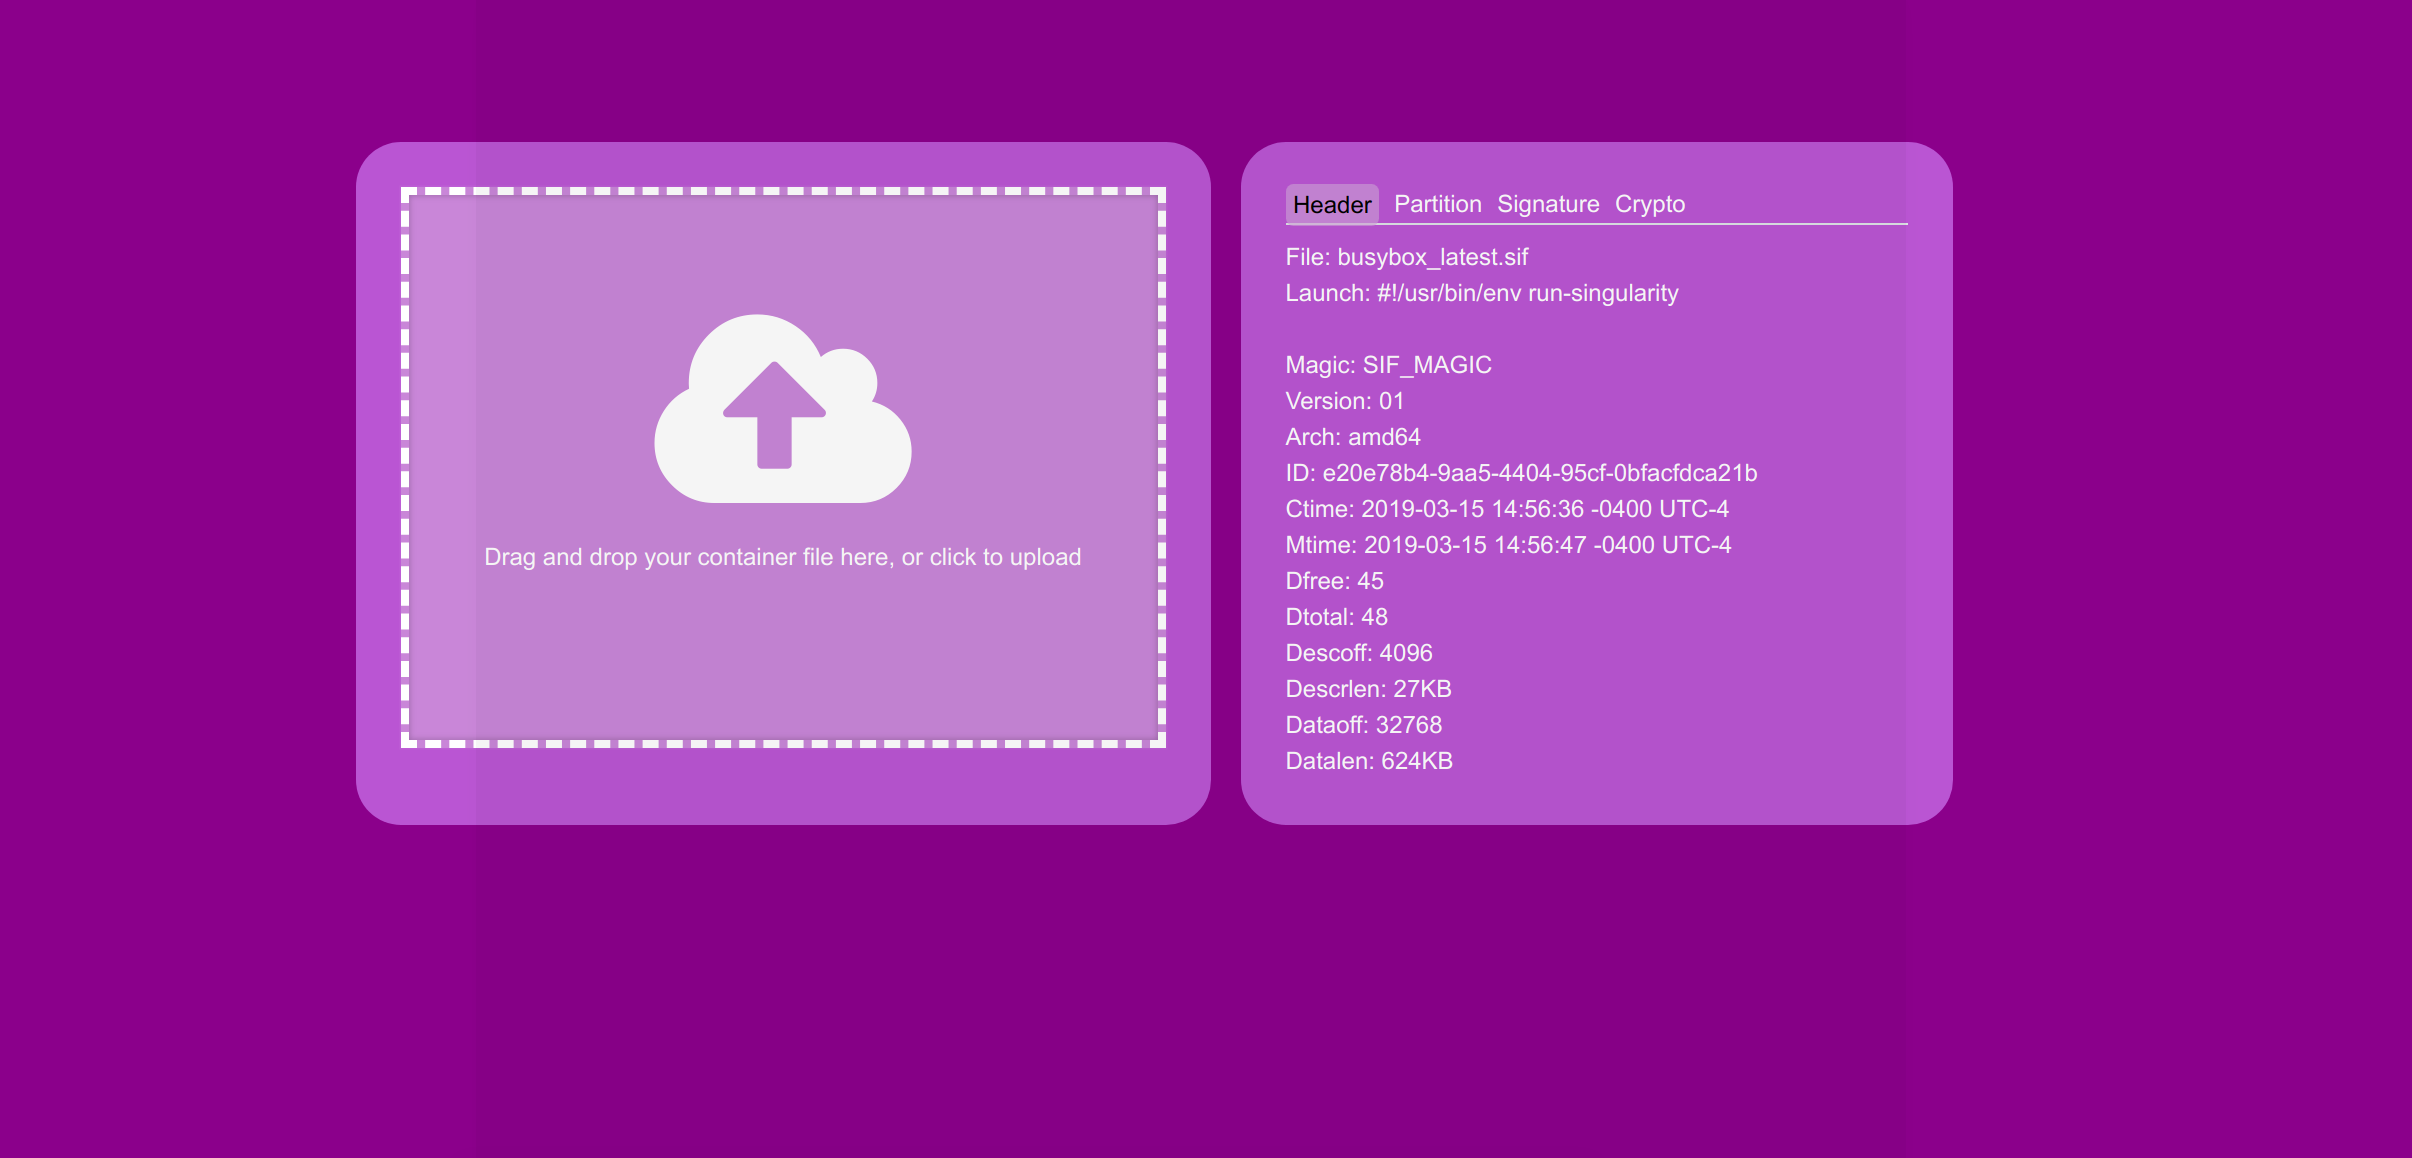The width and height of the screenshot is (2412, 1158).
Task: Open the Crypto tab
Action: (x=1649, y=204)
